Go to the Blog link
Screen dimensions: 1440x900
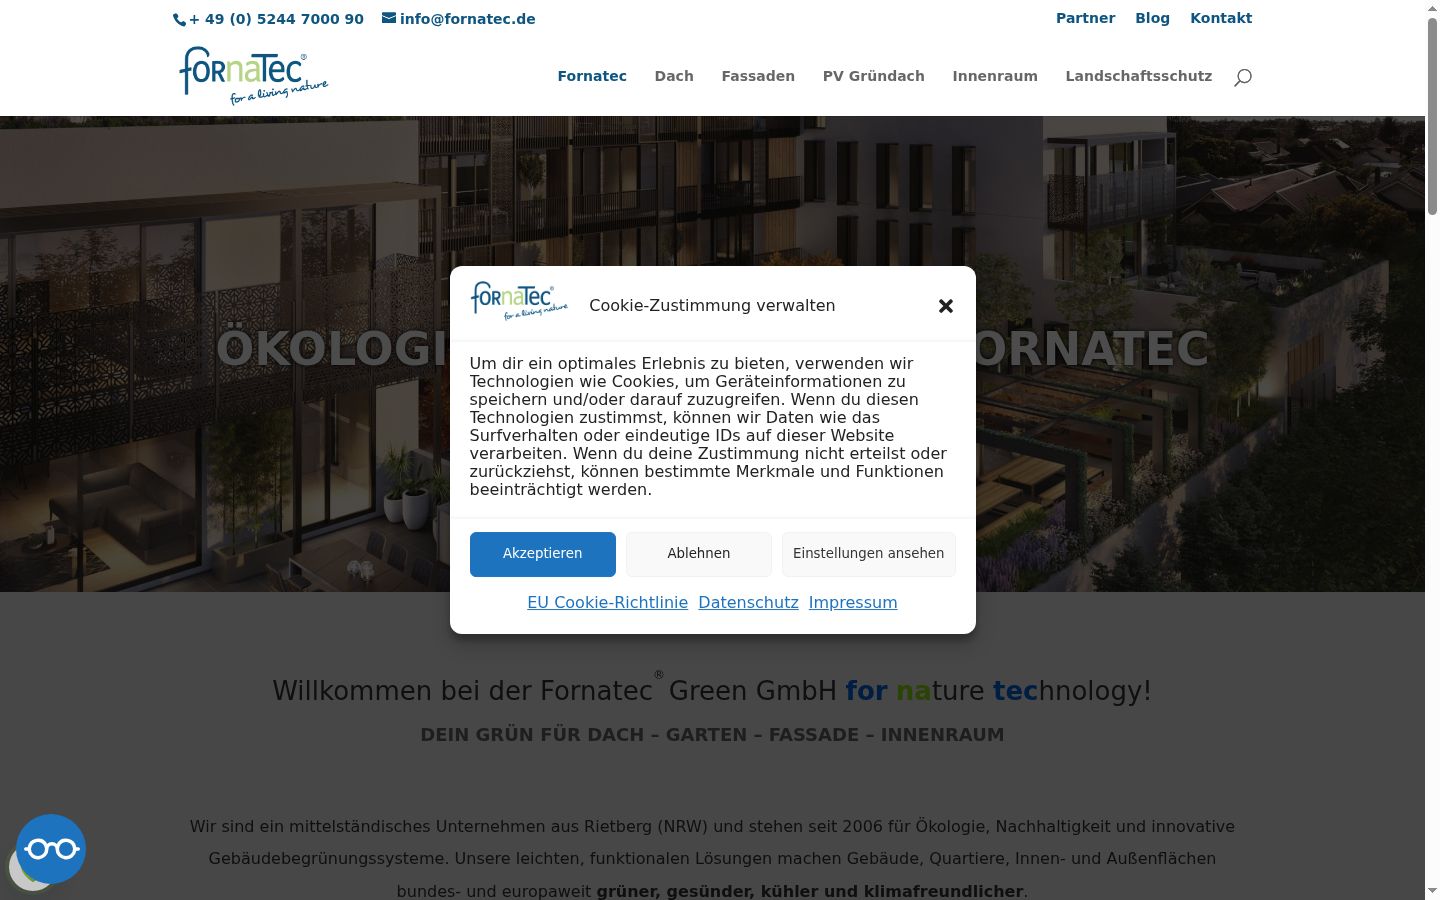(1153, 18)
